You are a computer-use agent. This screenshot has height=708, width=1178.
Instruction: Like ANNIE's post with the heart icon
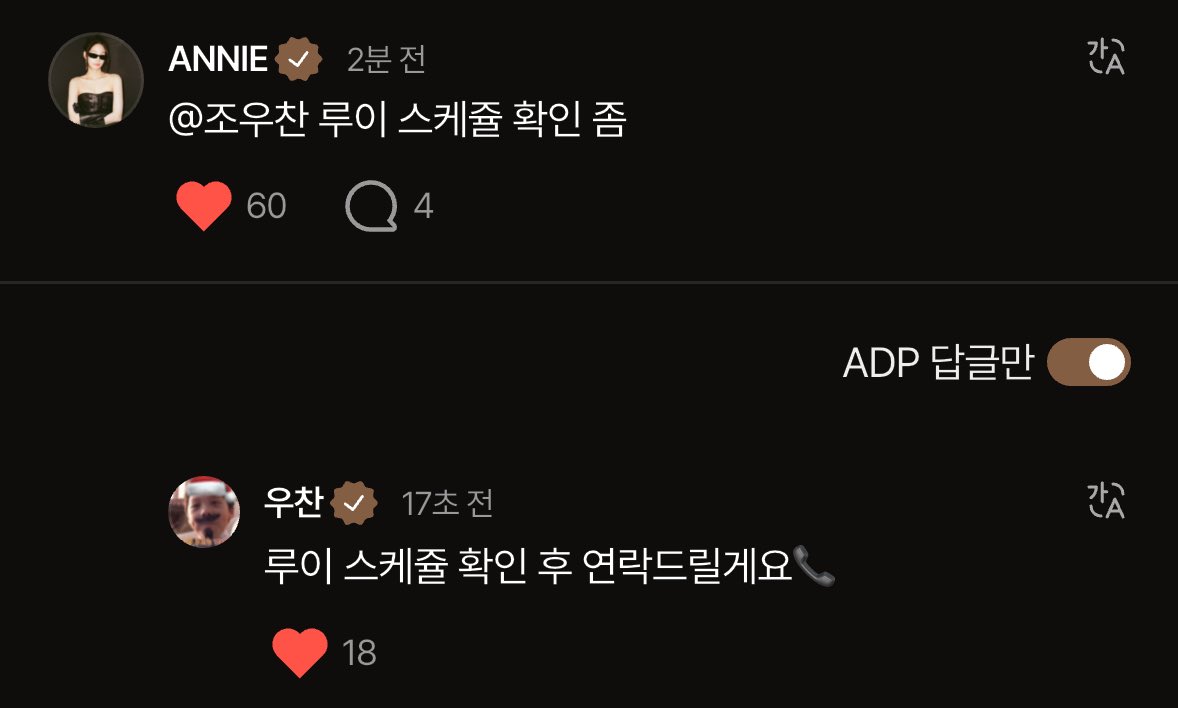pos(204,205)
